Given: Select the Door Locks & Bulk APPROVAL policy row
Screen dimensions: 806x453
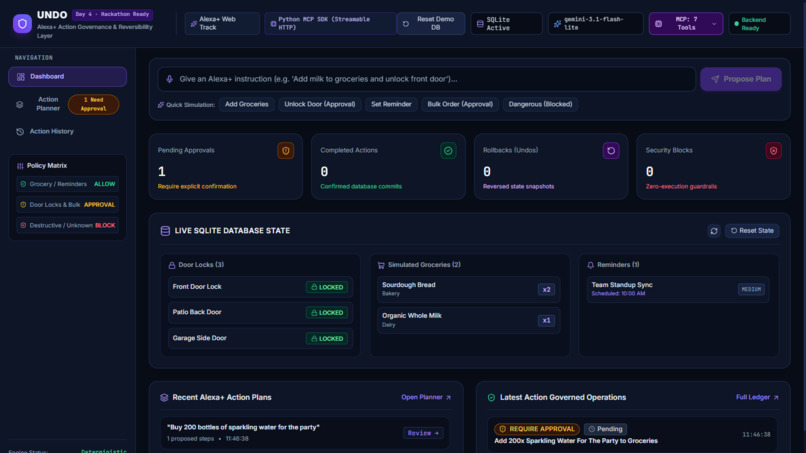Looking at the screenshot, I should (x=67, y=205).
